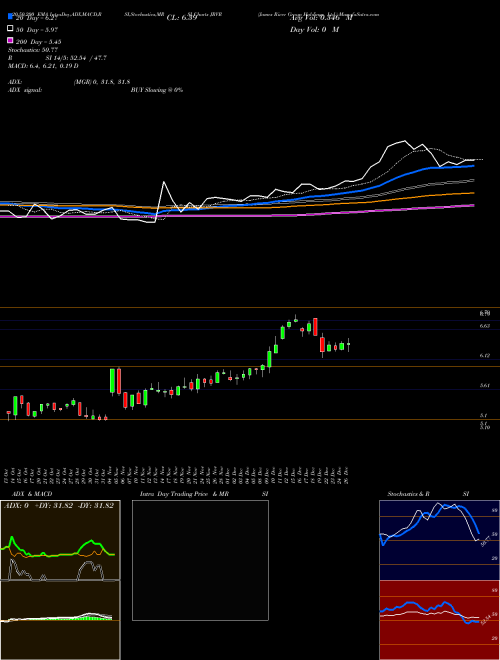Click the 'ADX signal:' label
The height and width of the screenshot is (660, 500).
(x=25, y=90)
